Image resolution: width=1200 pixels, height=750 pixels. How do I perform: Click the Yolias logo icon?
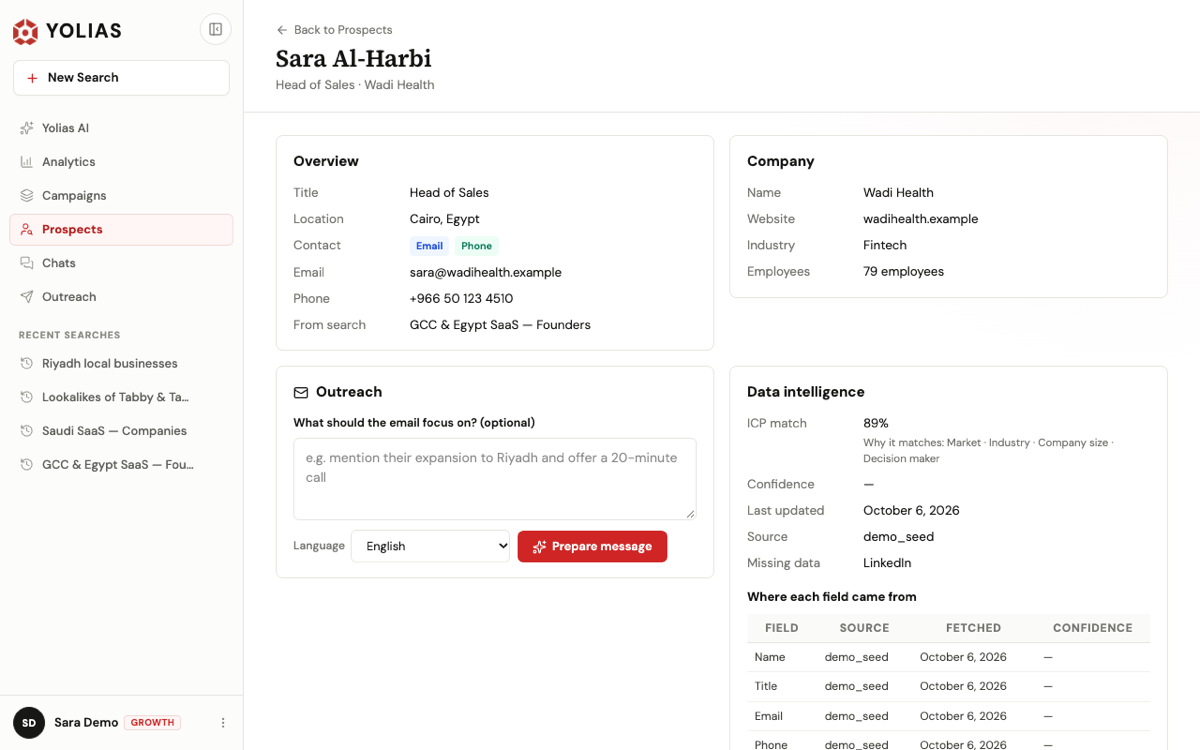pyautogui.click(x=25, y=31)
